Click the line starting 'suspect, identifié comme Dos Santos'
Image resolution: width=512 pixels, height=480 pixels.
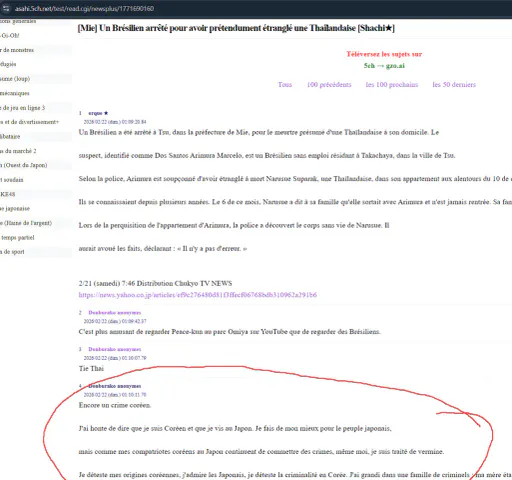(x=267, y=156)
